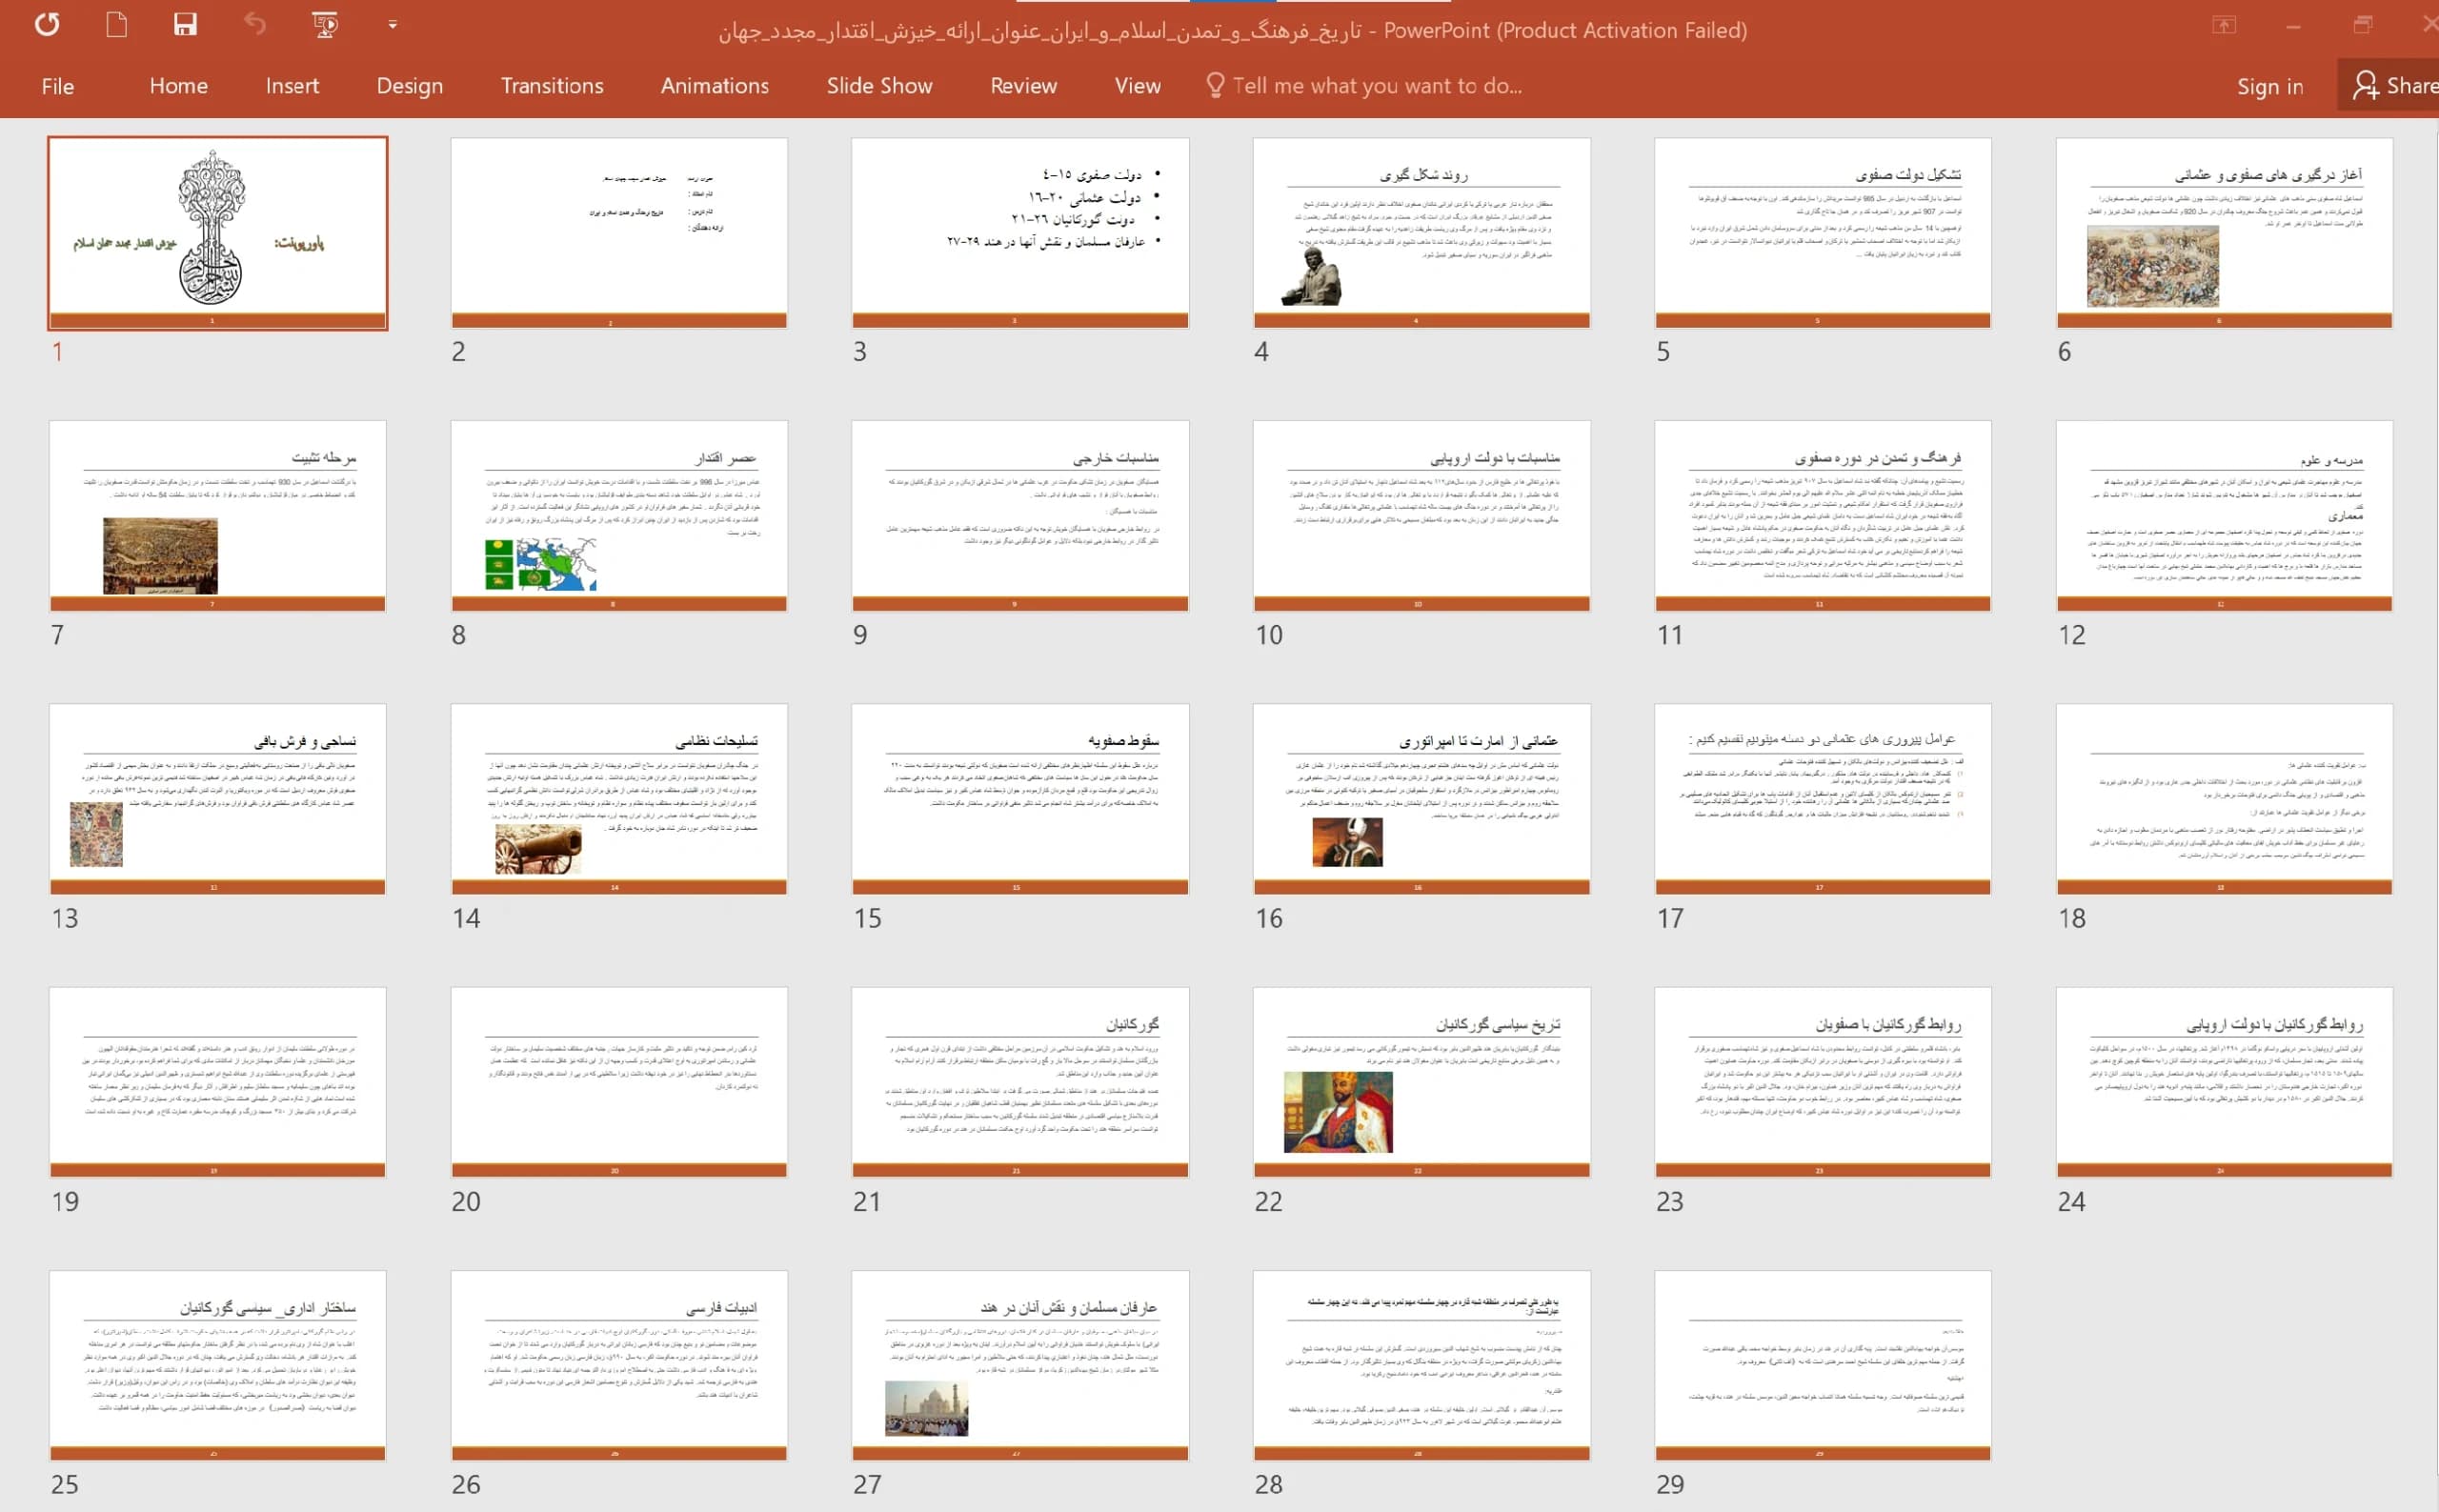Select slide 18 thumbnail

pos(2224,799)
